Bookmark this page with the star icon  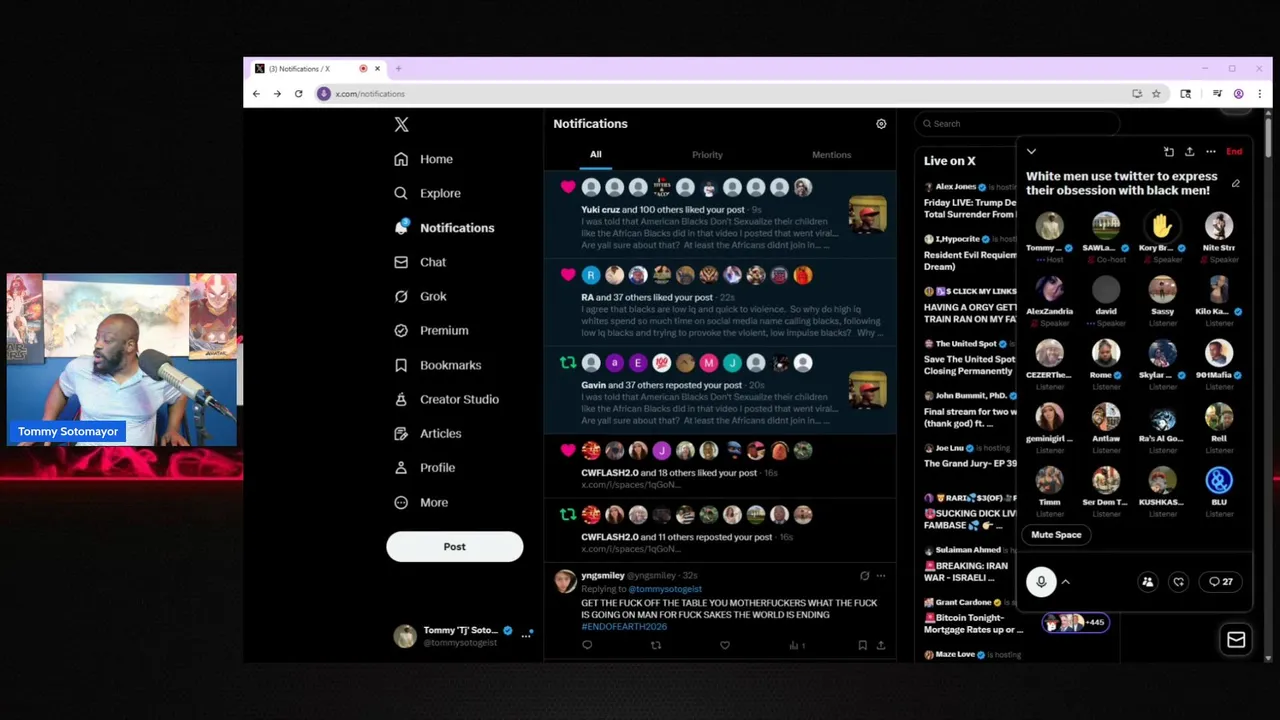point(1156,94)
